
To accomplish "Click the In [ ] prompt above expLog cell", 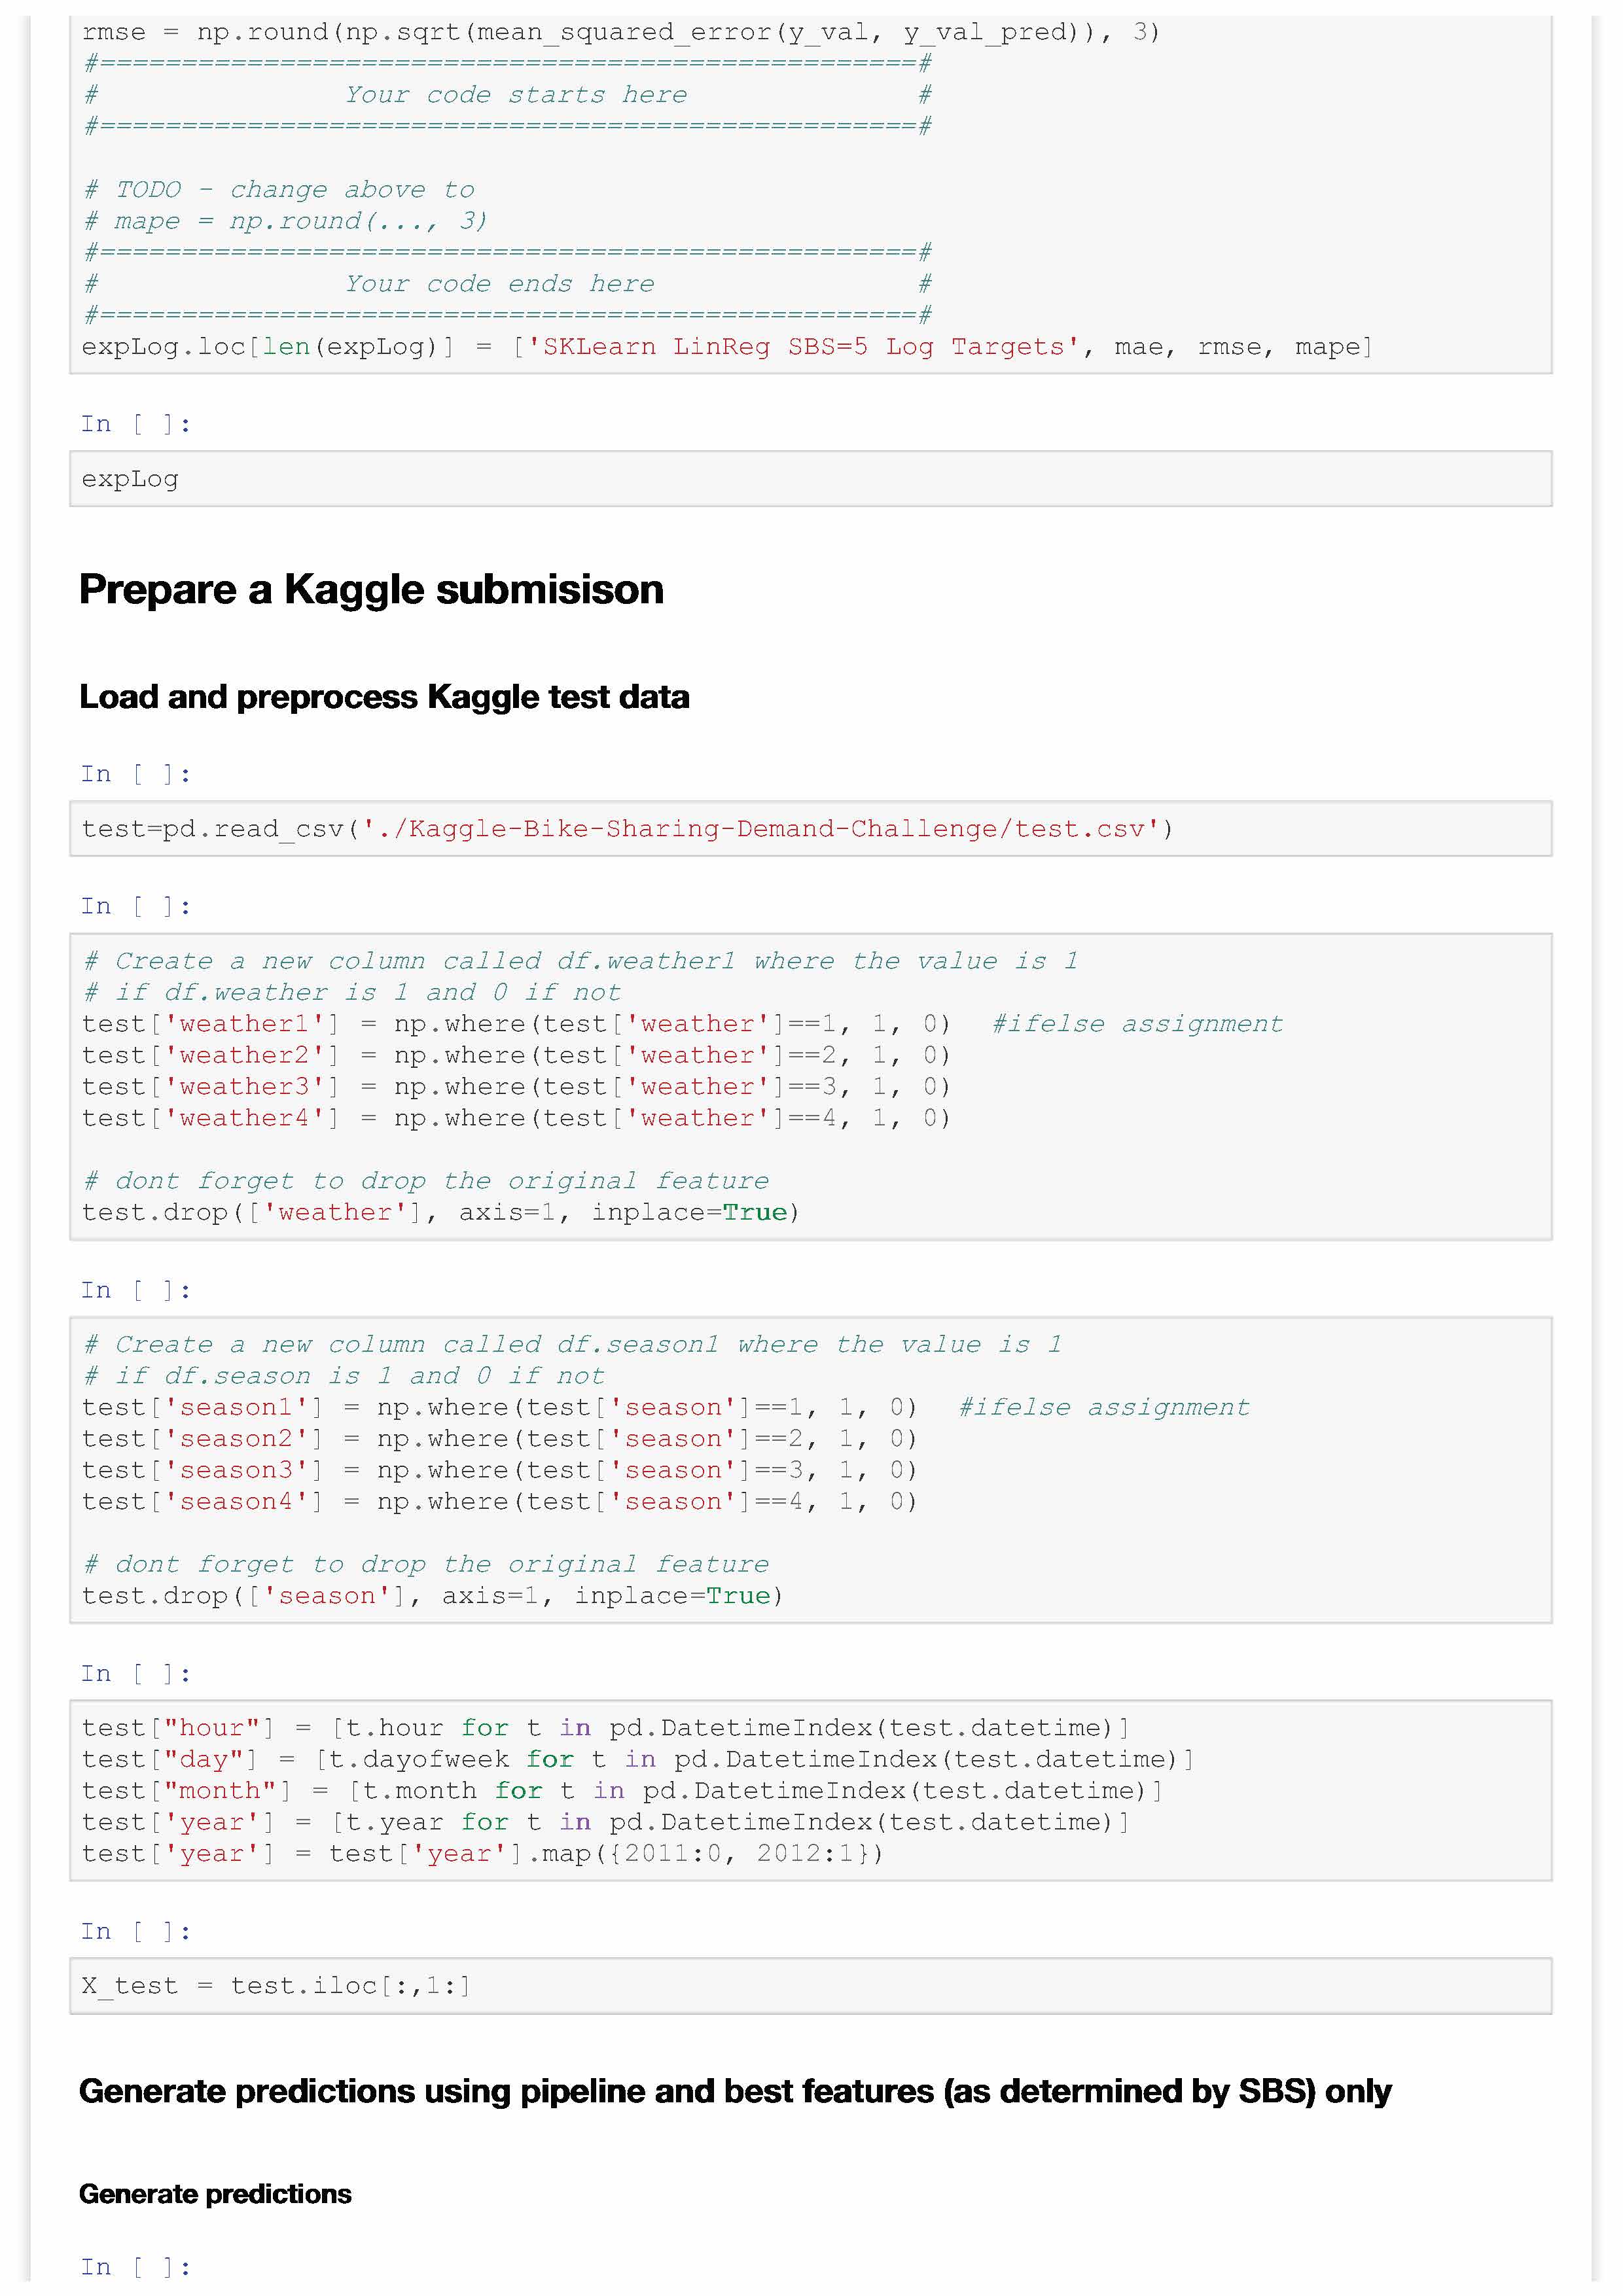I will pyautogui.click(x=135, y=424).
